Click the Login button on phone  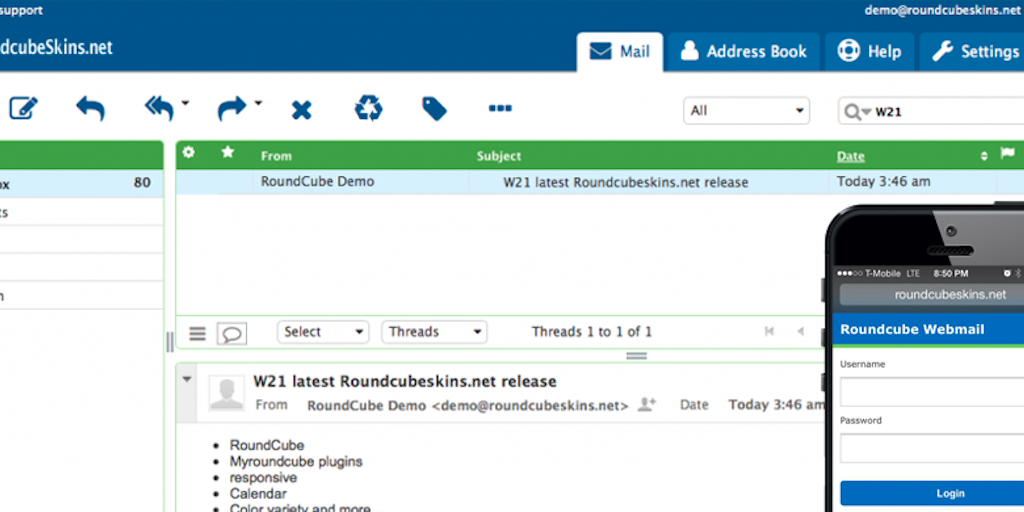tap(933, 493)
